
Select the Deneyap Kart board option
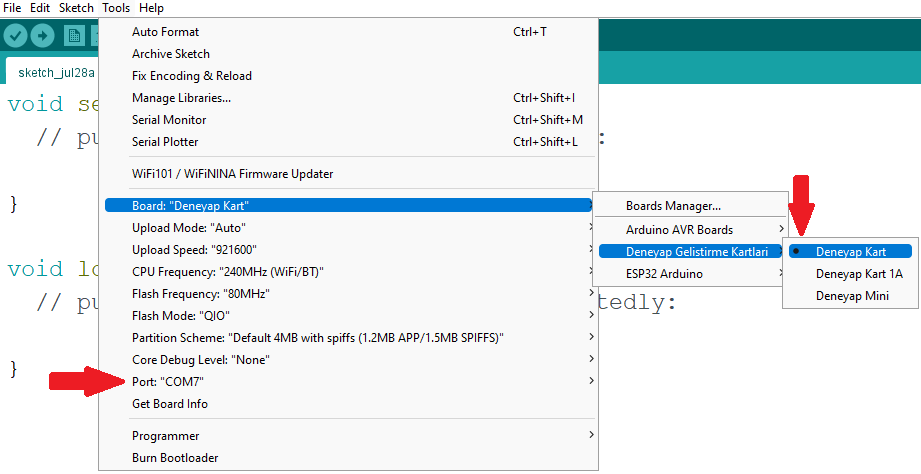point(851,251)
